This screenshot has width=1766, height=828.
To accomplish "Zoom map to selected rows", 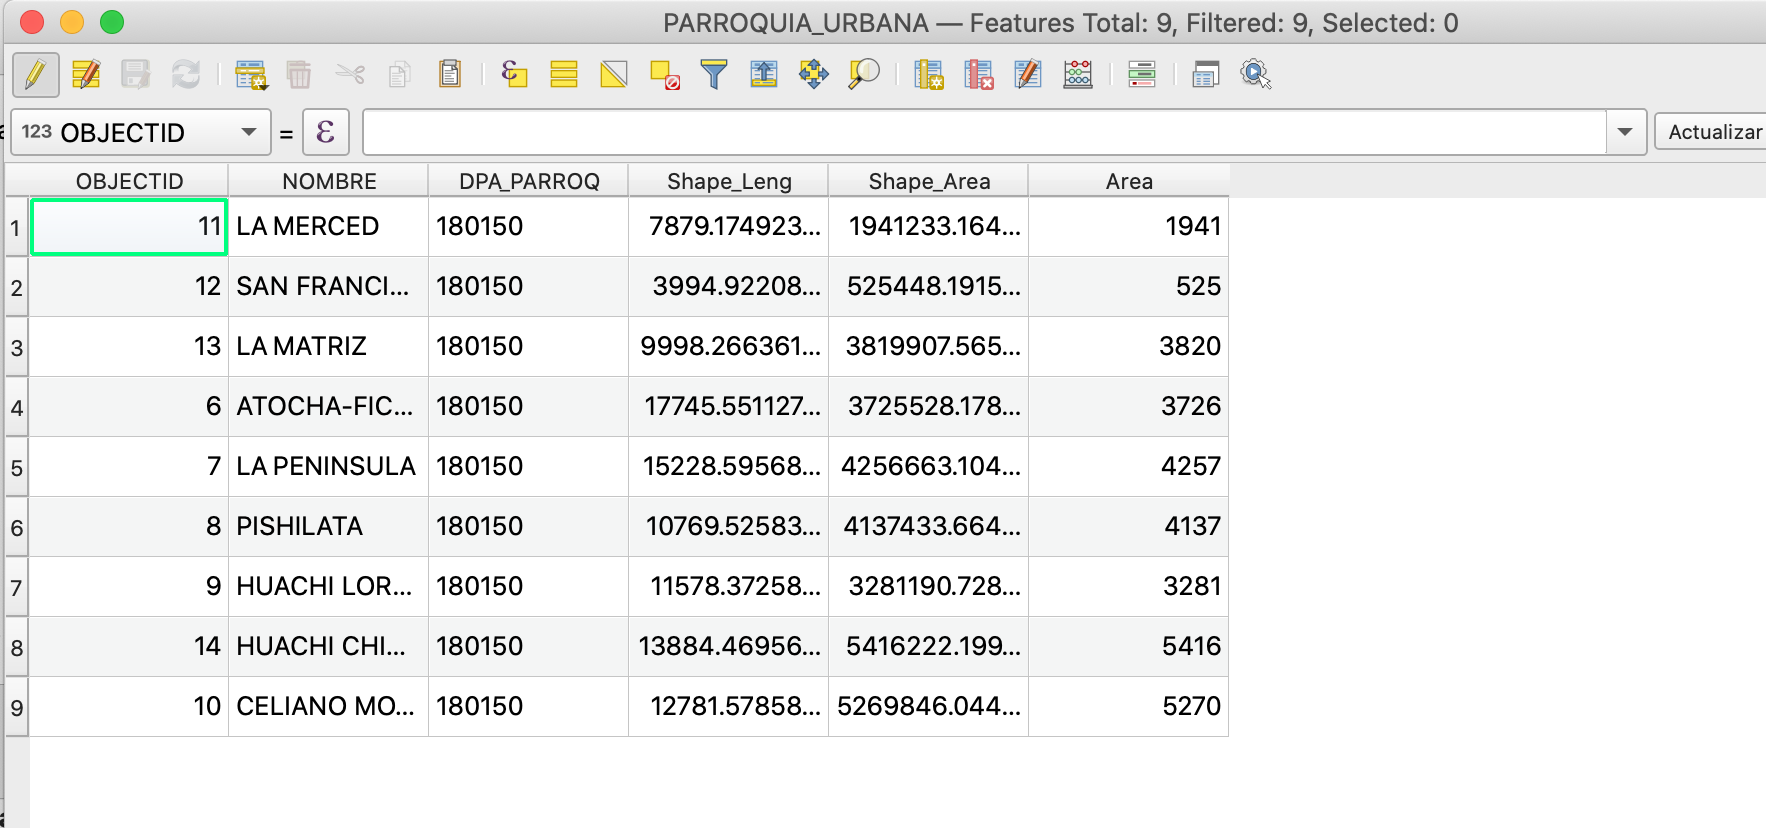I will pyautogui.click(x=864, y=74).
